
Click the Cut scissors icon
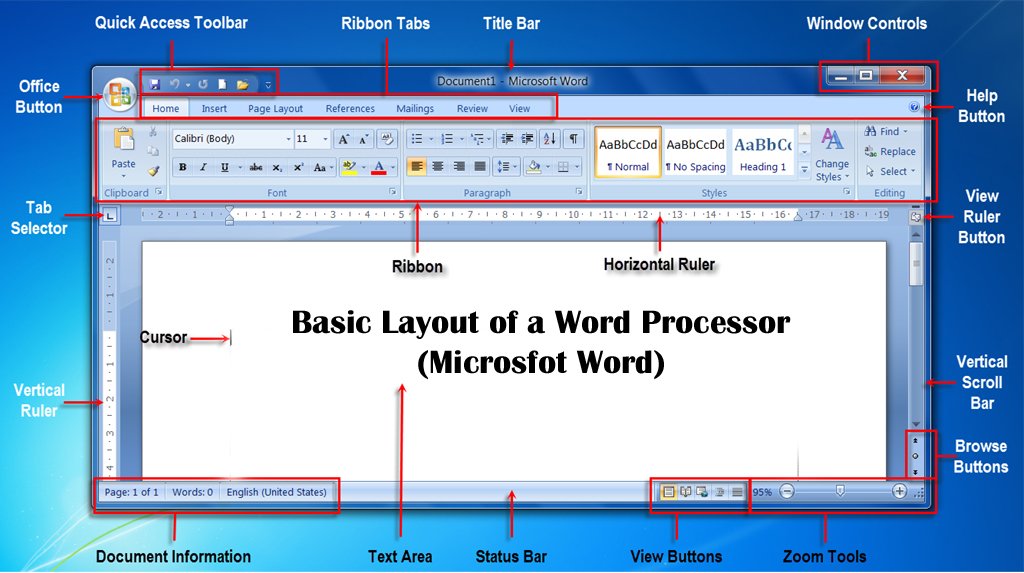point(153,132)
